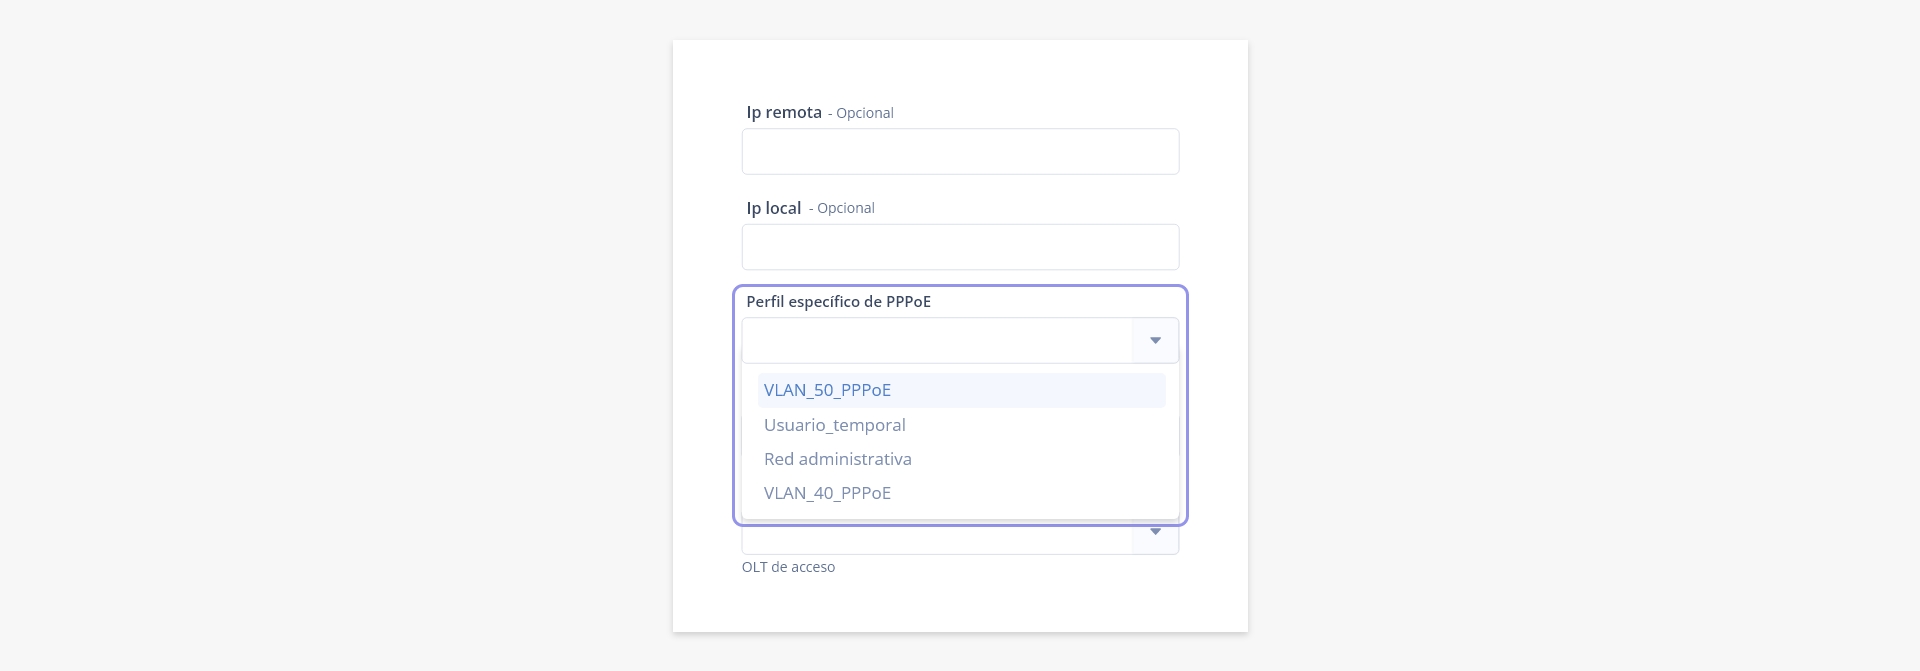Open the Perfil específico de PPPoE dropdown arrow
Image resolution: width=1920 pixels, height=671 pixels.
click(x=1155, y=341)
